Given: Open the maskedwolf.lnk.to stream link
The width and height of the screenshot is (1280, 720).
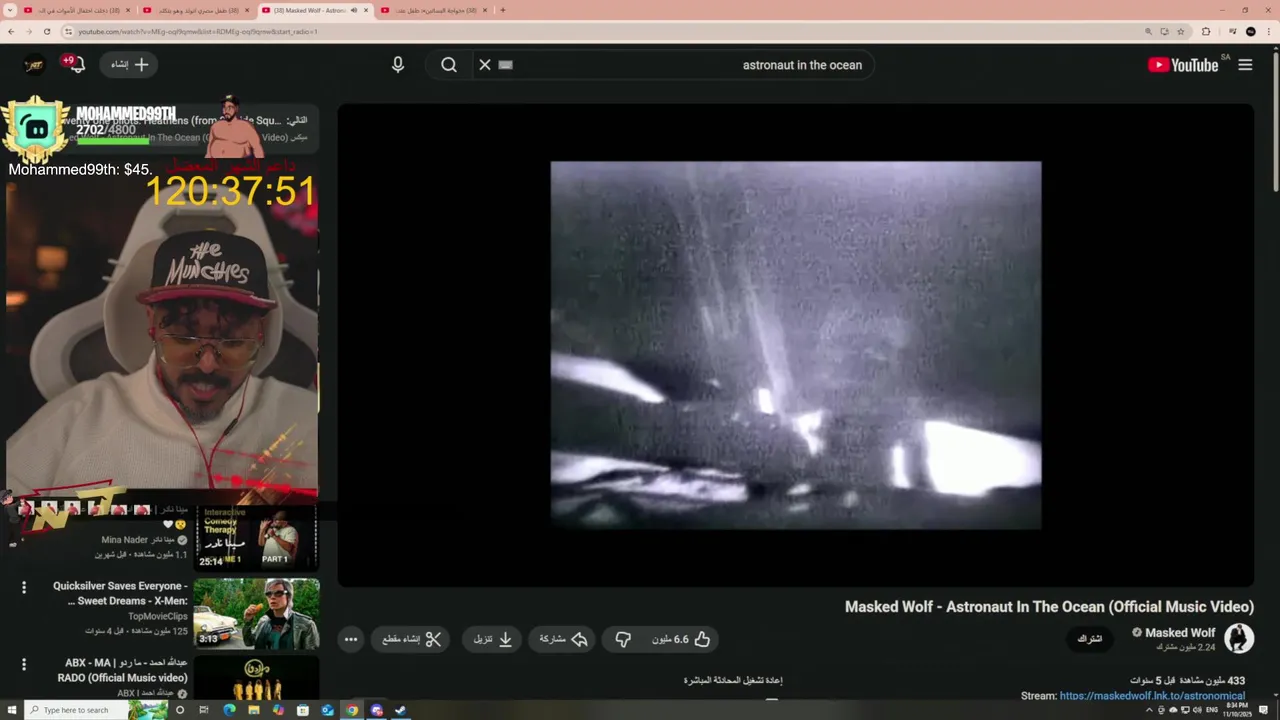Looking at the screenshot, I should (1152, 696).
